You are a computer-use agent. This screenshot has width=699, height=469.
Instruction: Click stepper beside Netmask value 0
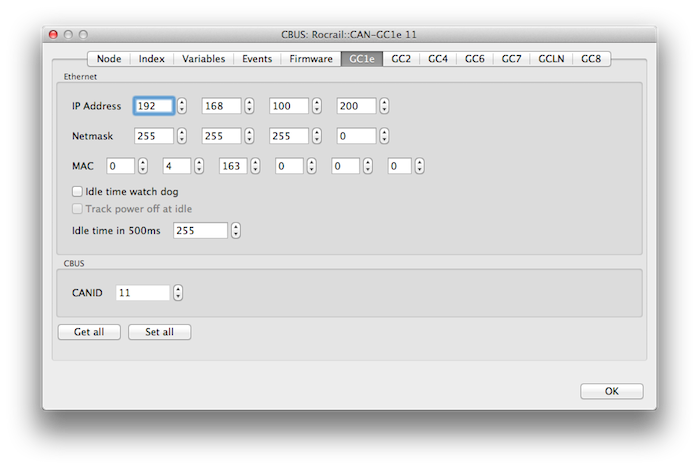384,136
